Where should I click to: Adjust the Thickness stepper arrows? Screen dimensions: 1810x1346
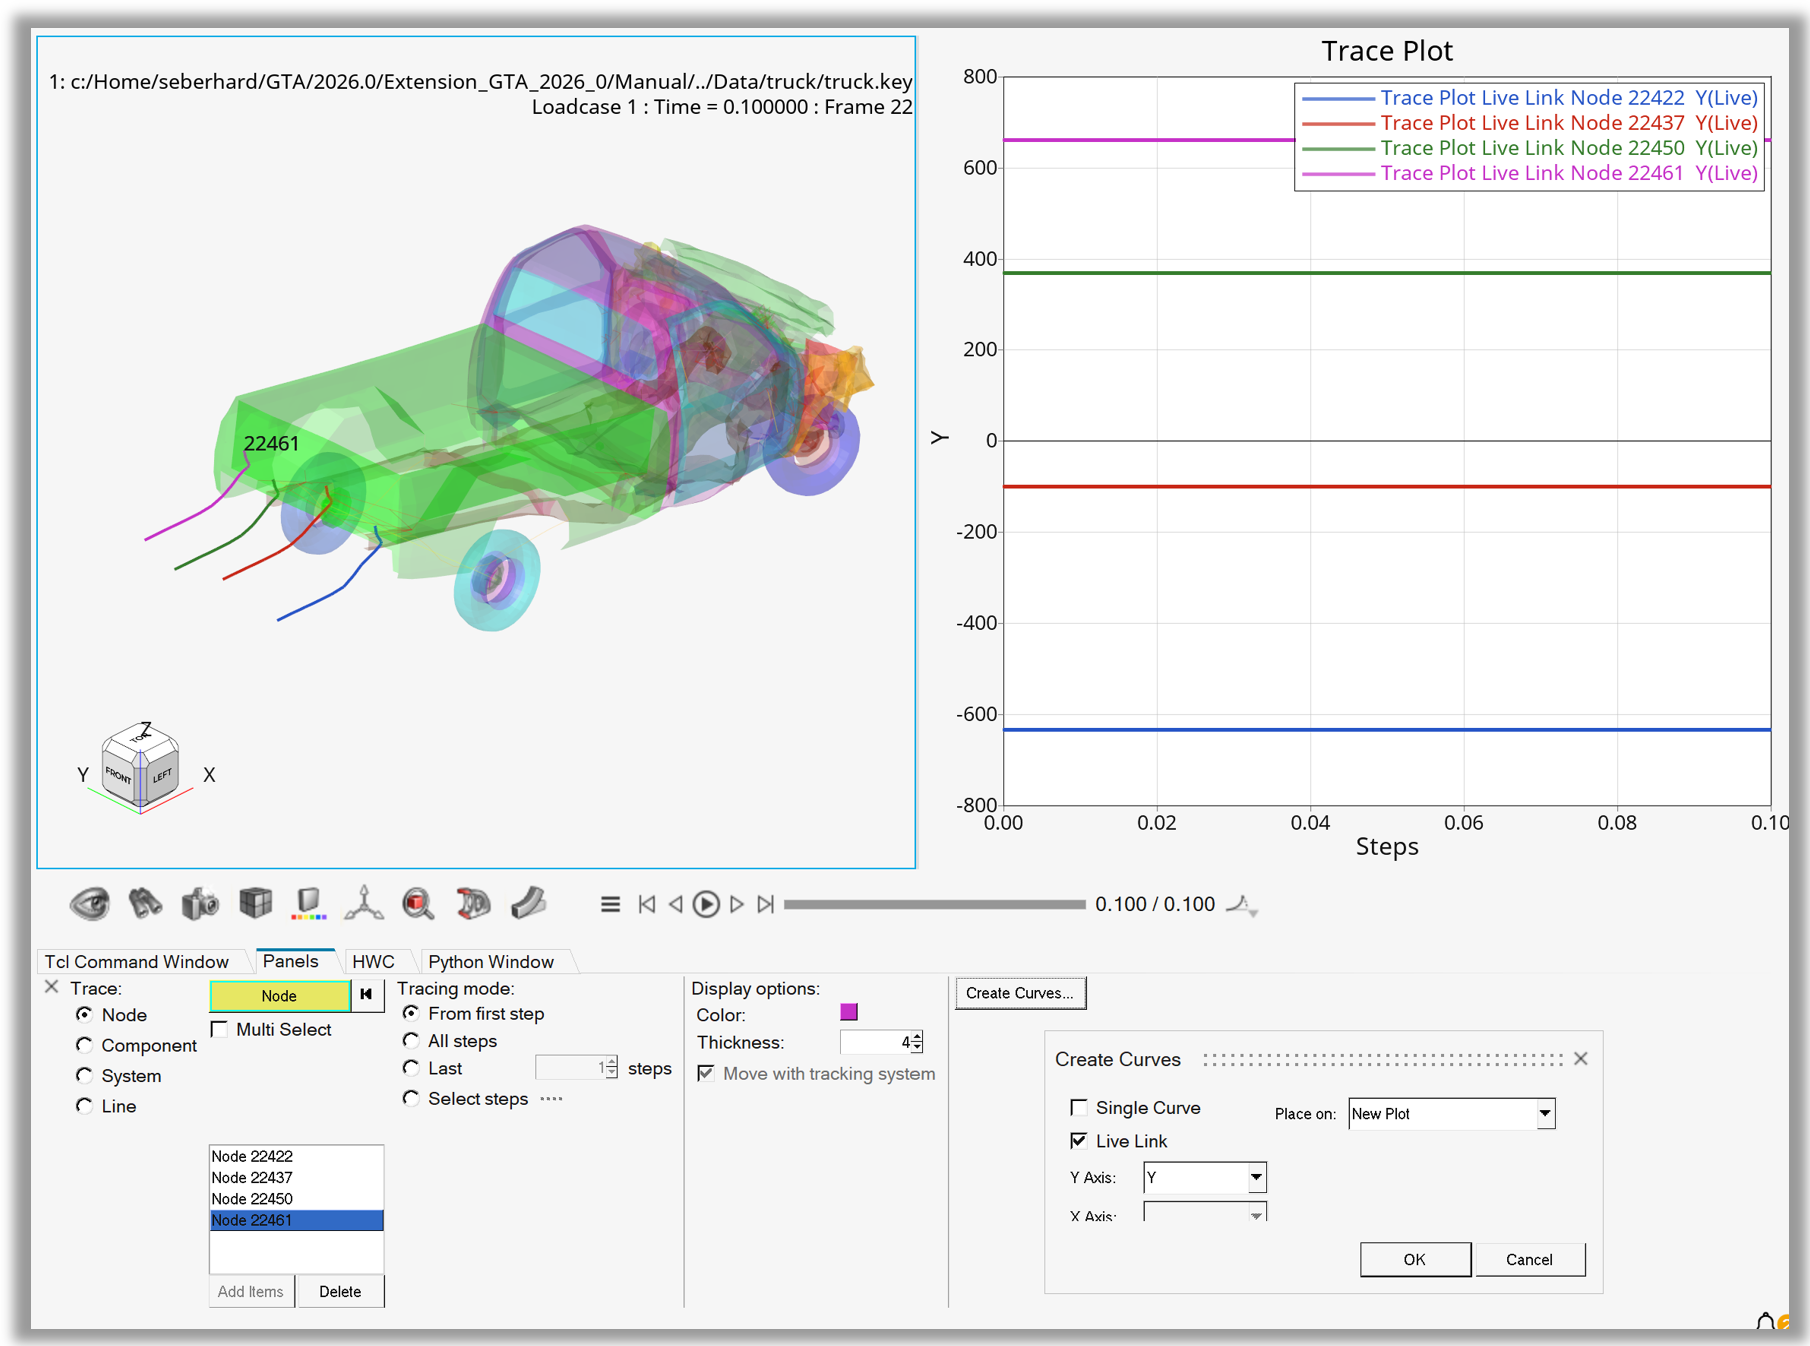click(917, 1042)
